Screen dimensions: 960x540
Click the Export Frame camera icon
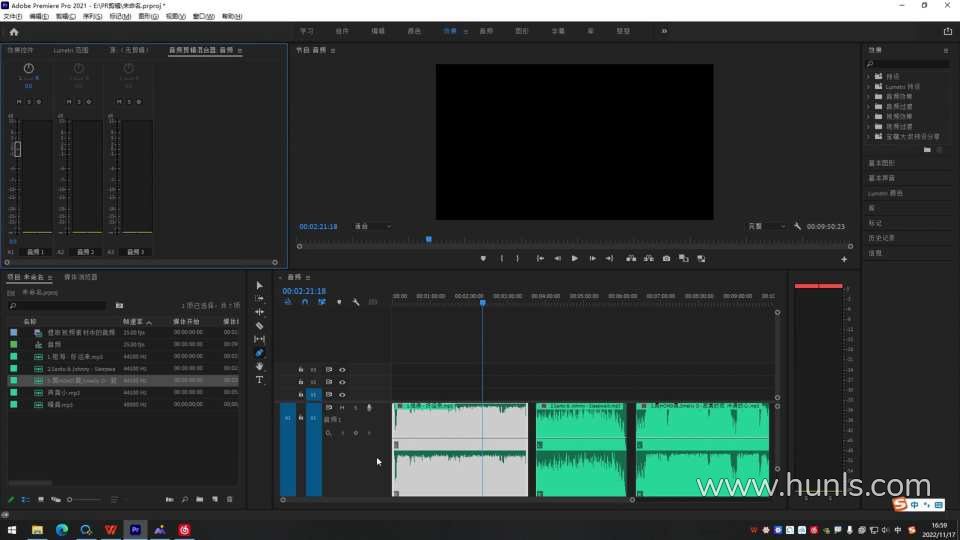[667, 258]
